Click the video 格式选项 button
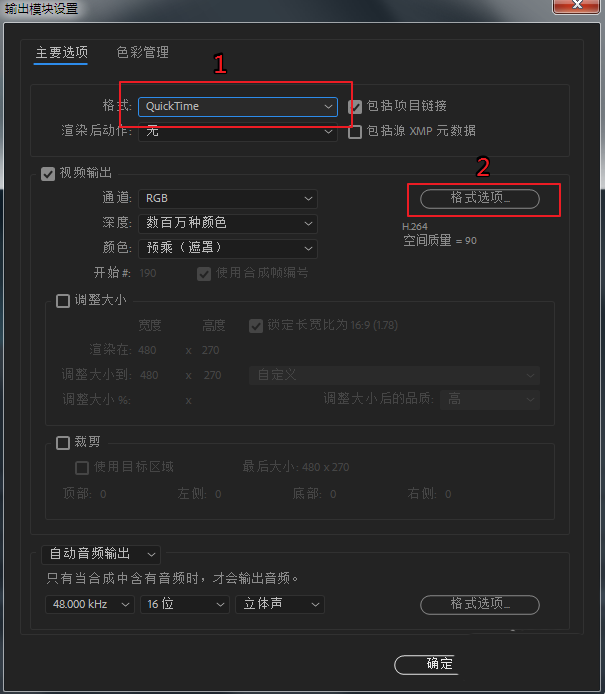Viewport: 605px width, 694px height. click(480, 199)
